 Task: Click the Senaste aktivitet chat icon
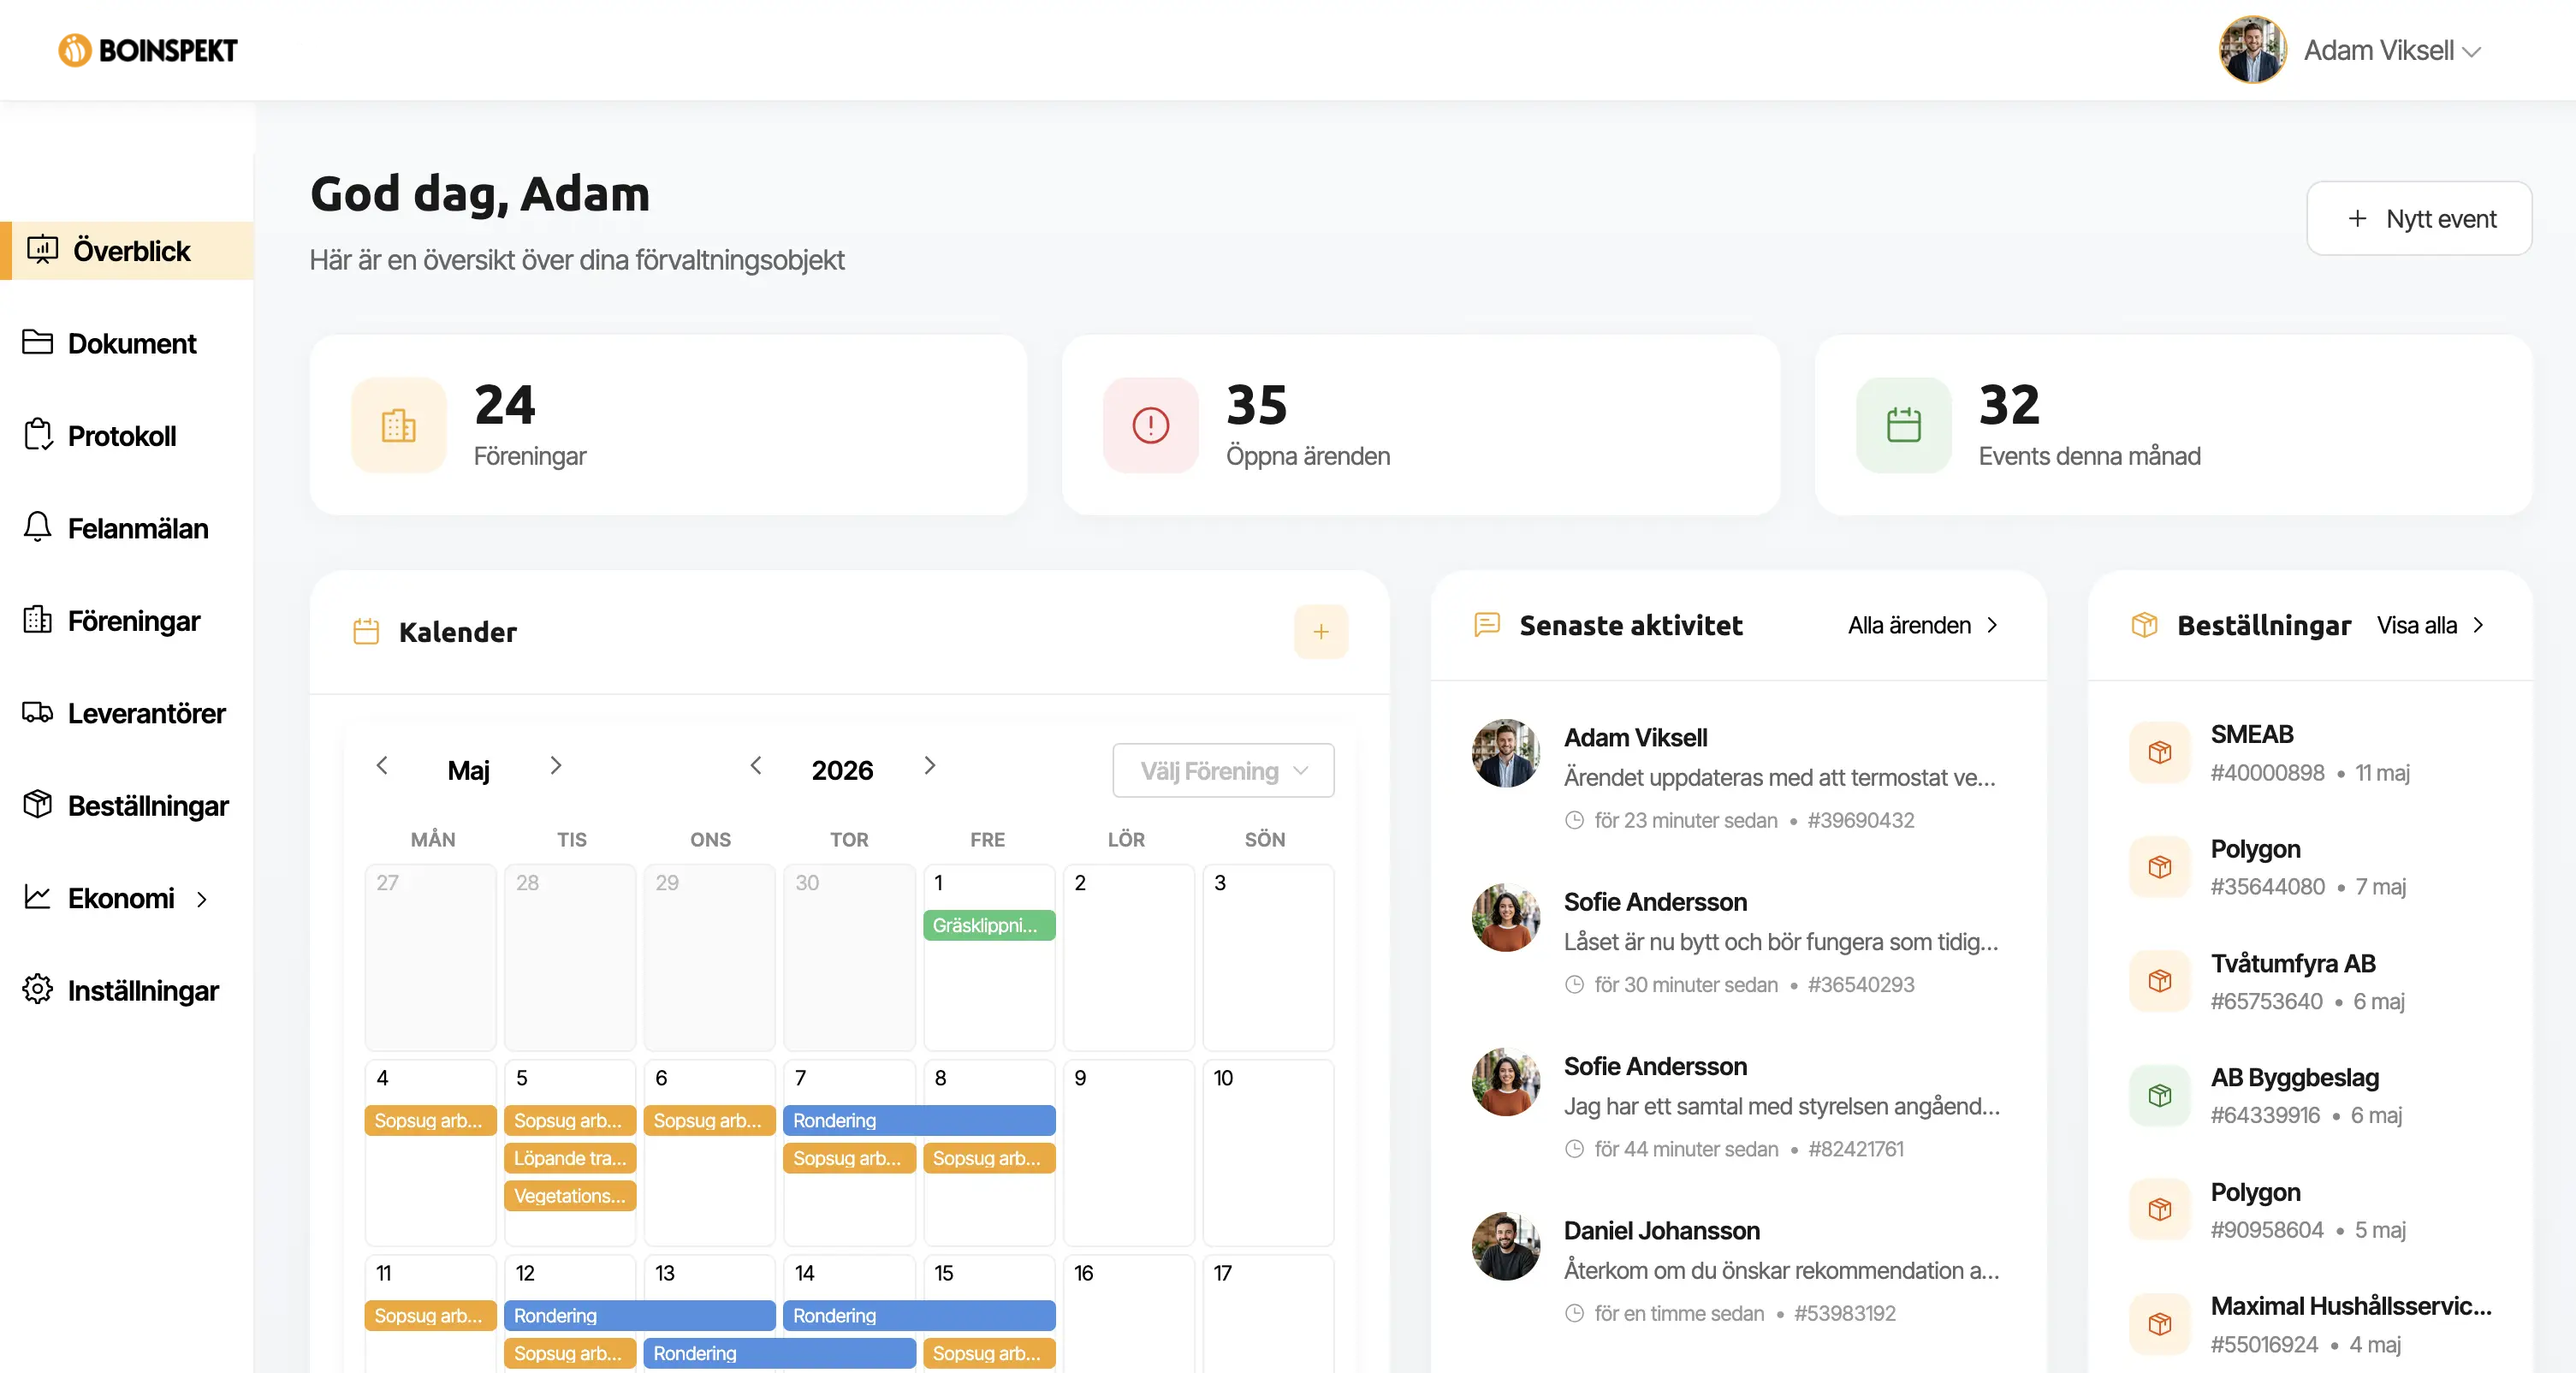1486,625
